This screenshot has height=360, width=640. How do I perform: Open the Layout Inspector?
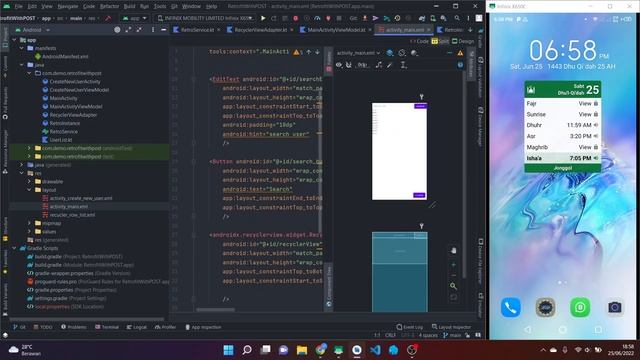(x=451, y=327)
